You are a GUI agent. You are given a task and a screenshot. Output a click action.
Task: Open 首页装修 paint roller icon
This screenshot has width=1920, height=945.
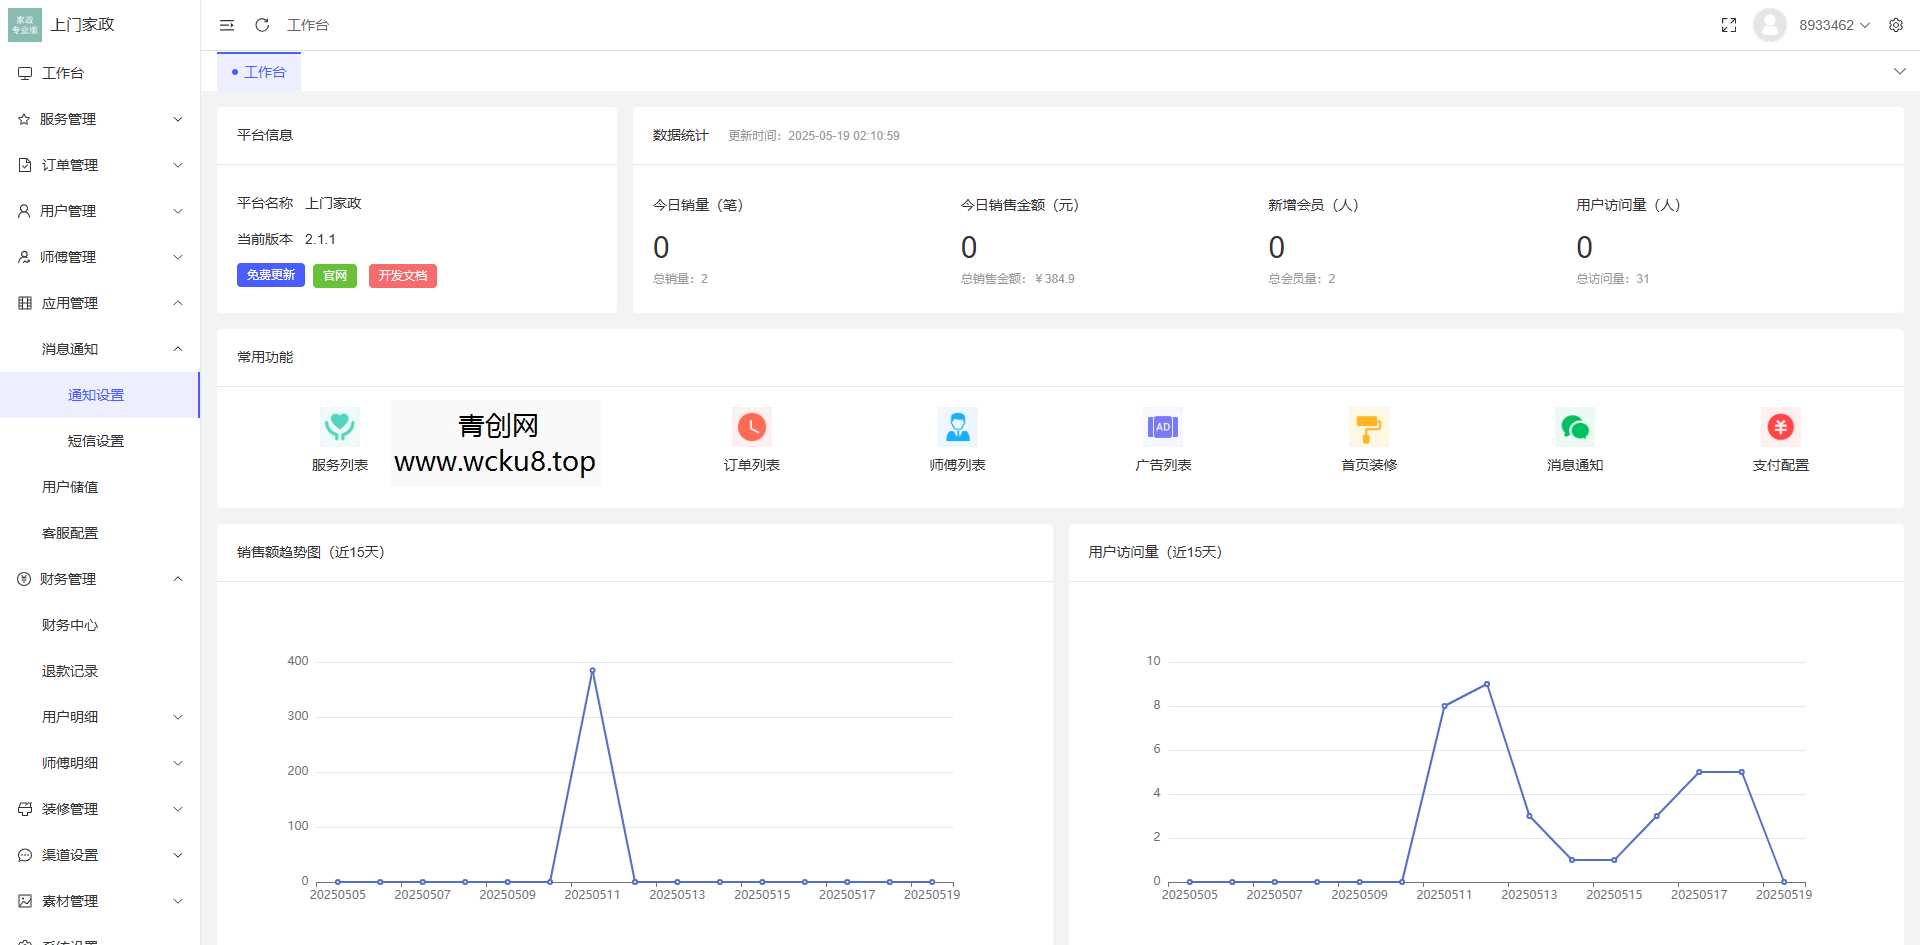tap(1369, 428)
